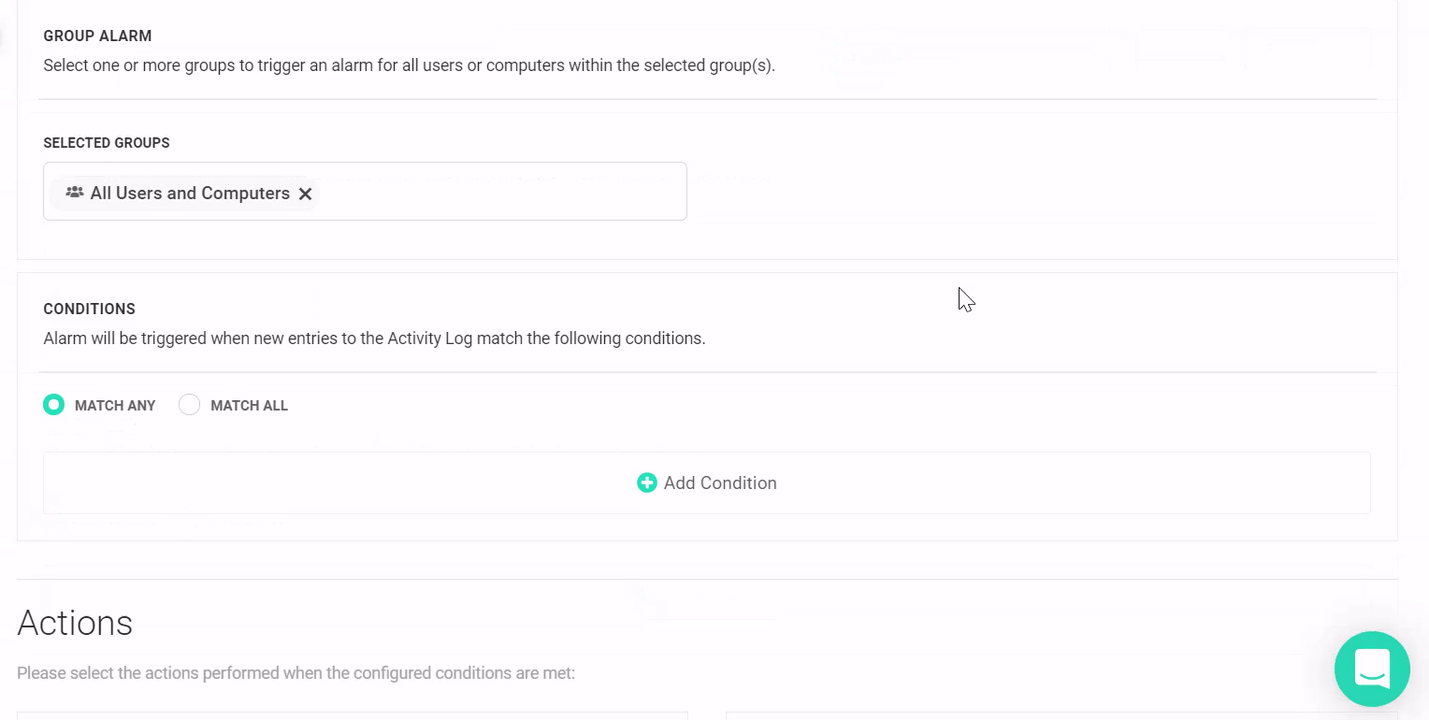Click the Actions section heading
Viewport: 1429px width, 720px height.
tap(74, 622)
